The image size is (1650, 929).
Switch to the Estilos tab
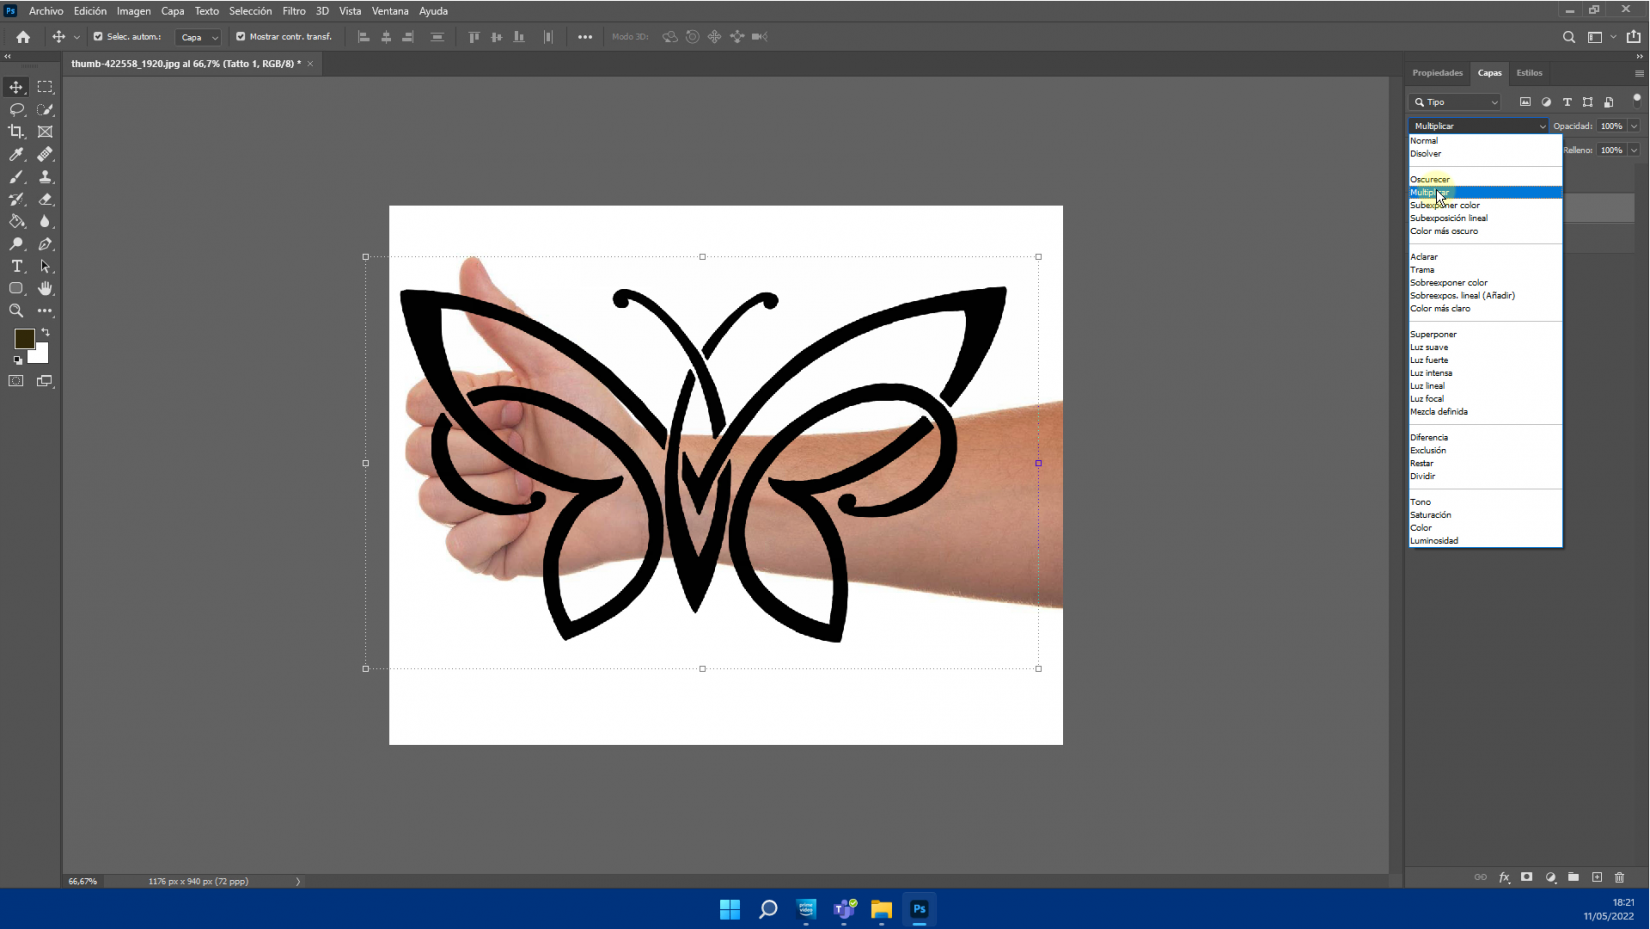[1529, 73]
